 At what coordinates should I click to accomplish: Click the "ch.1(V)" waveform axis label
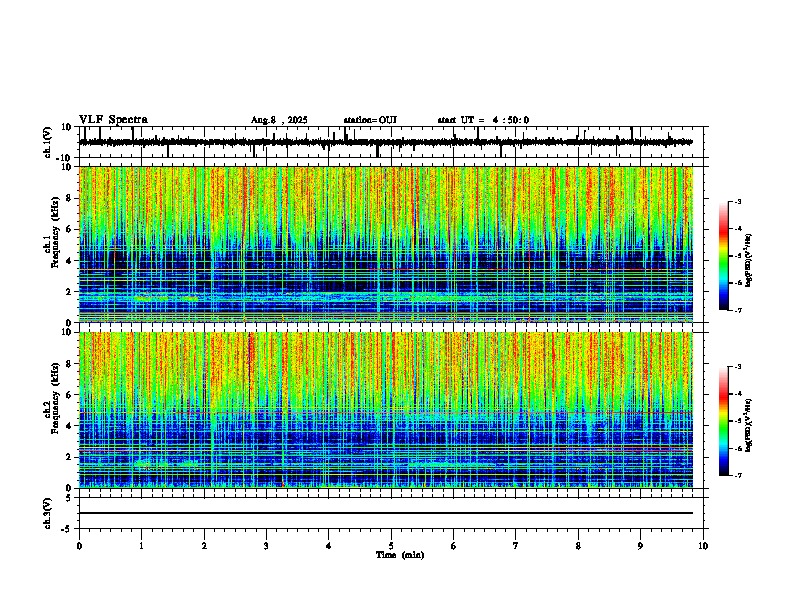coord(48,142)
